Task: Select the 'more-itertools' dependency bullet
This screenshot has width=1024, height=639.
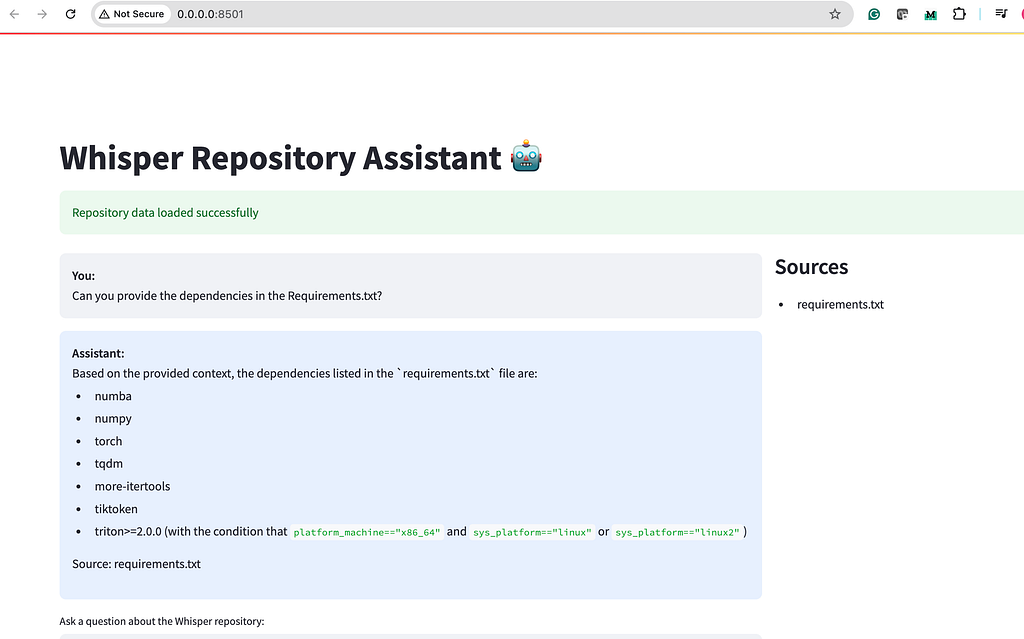Action: 133,486
